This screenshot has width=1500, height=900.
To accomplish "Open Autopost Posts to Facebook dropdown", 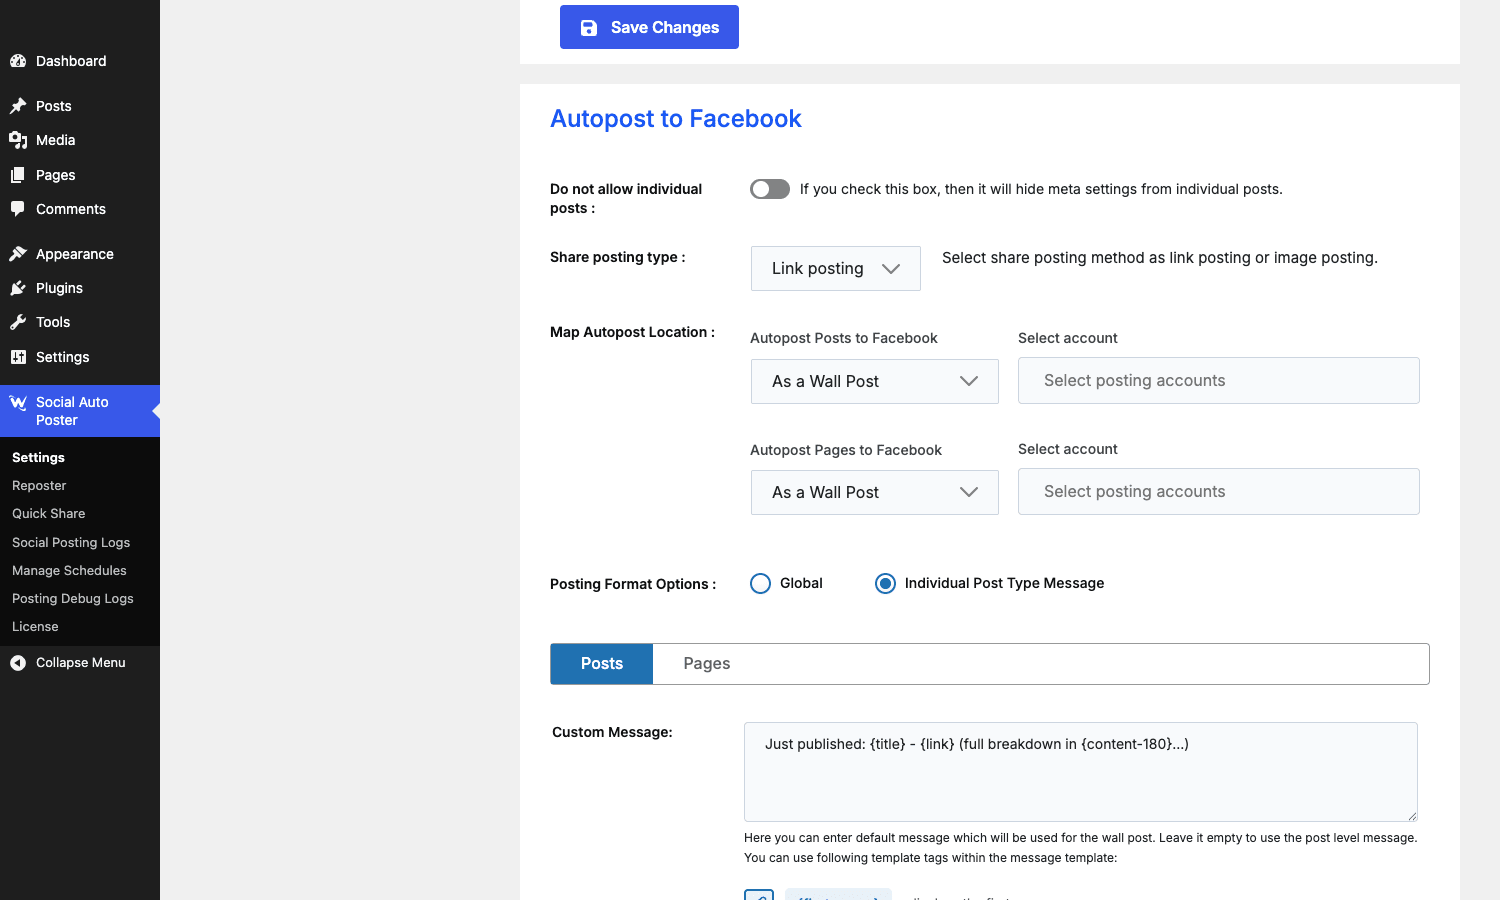I will pos(875,381).
